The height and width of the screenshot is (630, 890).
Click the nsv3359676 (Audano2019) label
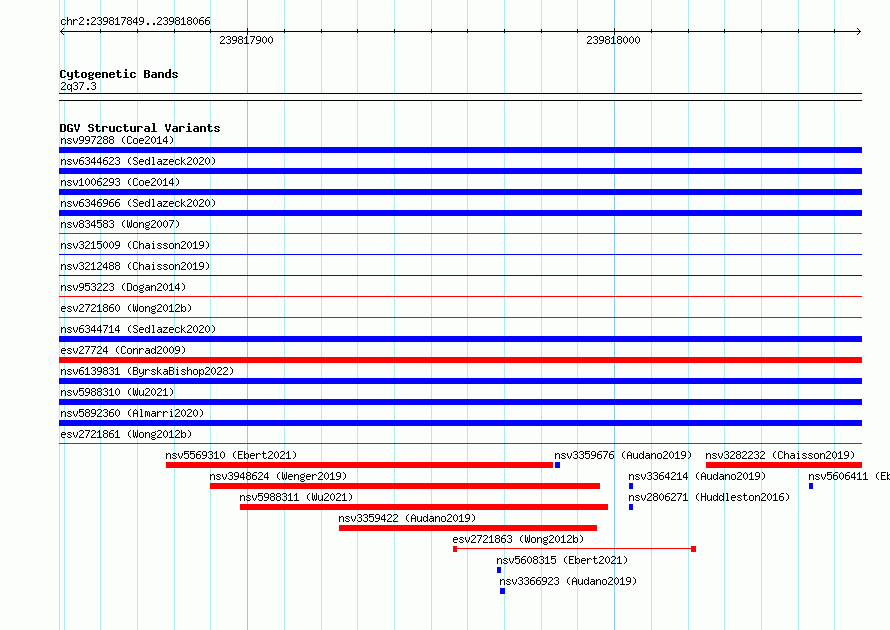(623, 455)
